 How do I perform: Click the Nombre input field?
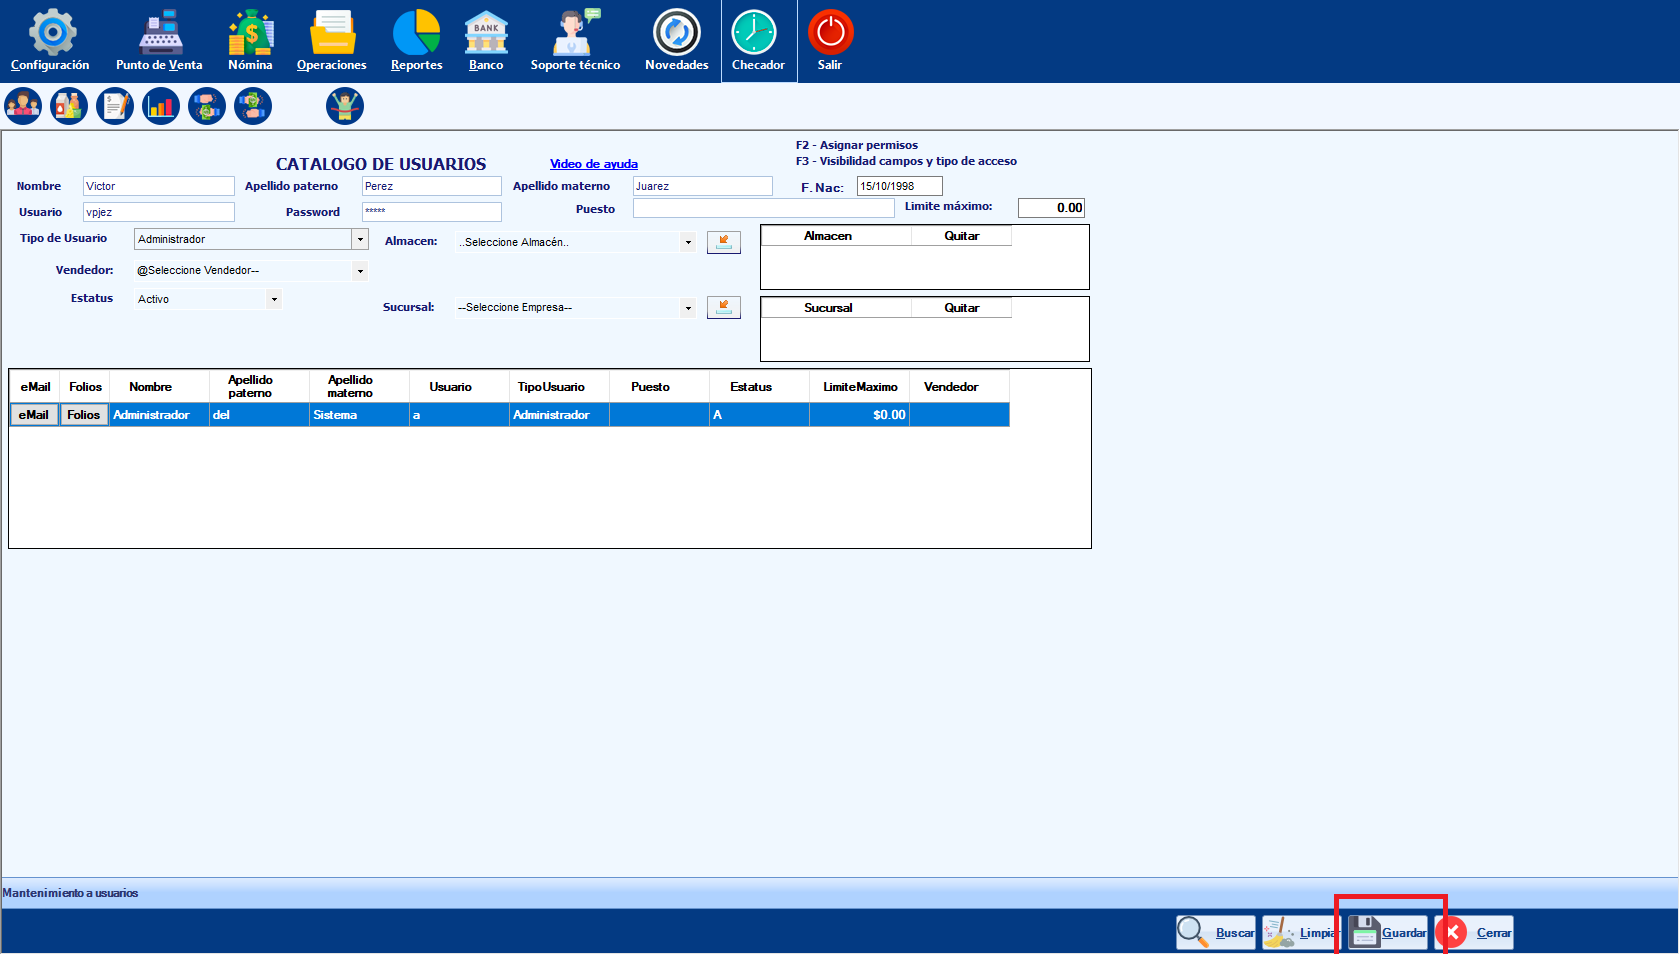click(159, 186)
